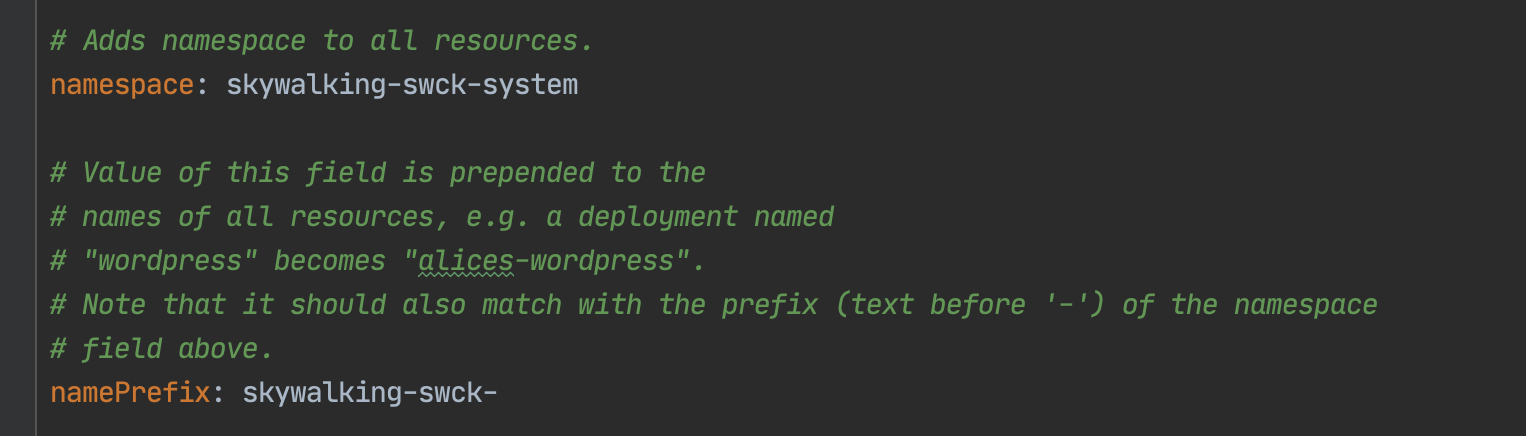Select the skywalking-swck-system namespace value
The image size is (1526, 436).
(402, 85)
